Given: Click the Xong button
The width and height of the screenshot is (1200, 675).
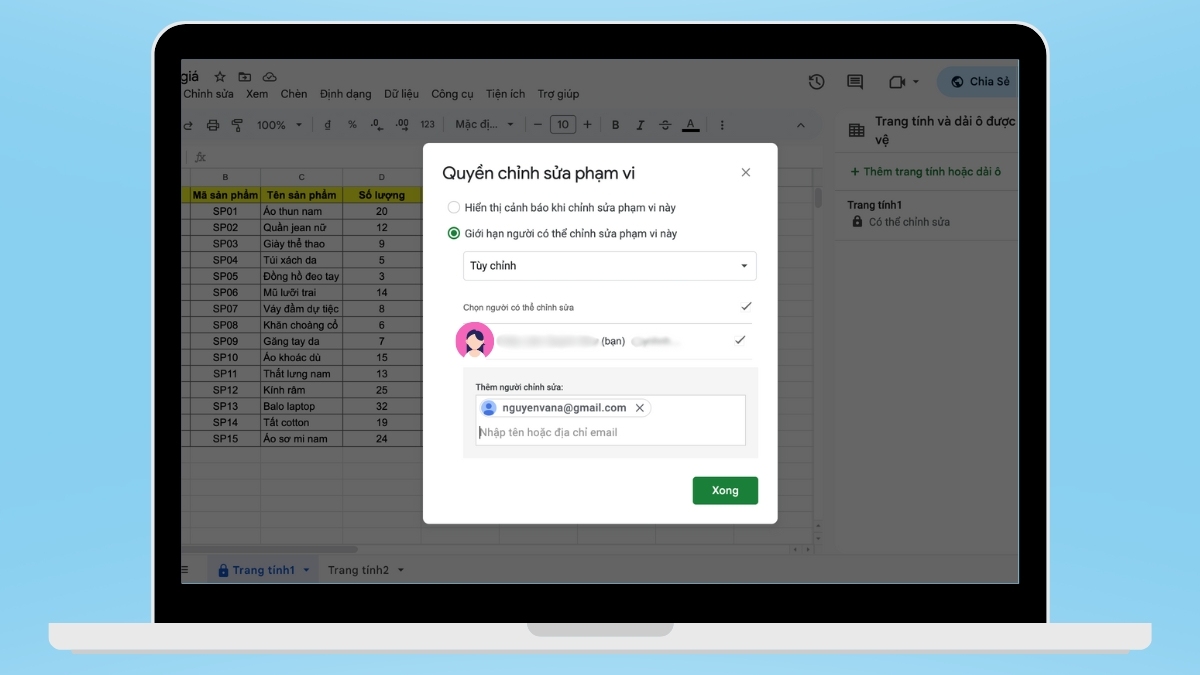Looking at the screenshot, I should pyautogui.click(x=725, y=490).
